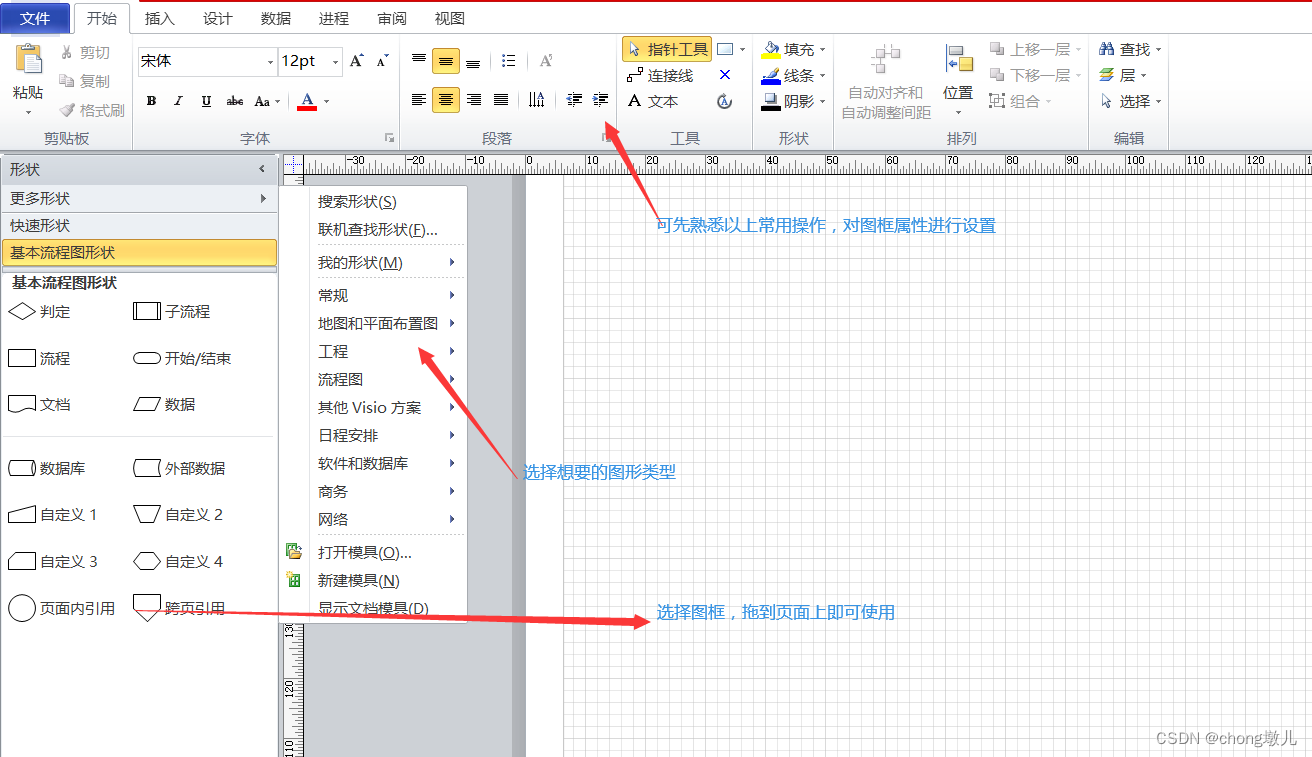Open the font name combo box 宋体
The width and height of the screenshot is (1312, 757).
click(x=207, y=61)
